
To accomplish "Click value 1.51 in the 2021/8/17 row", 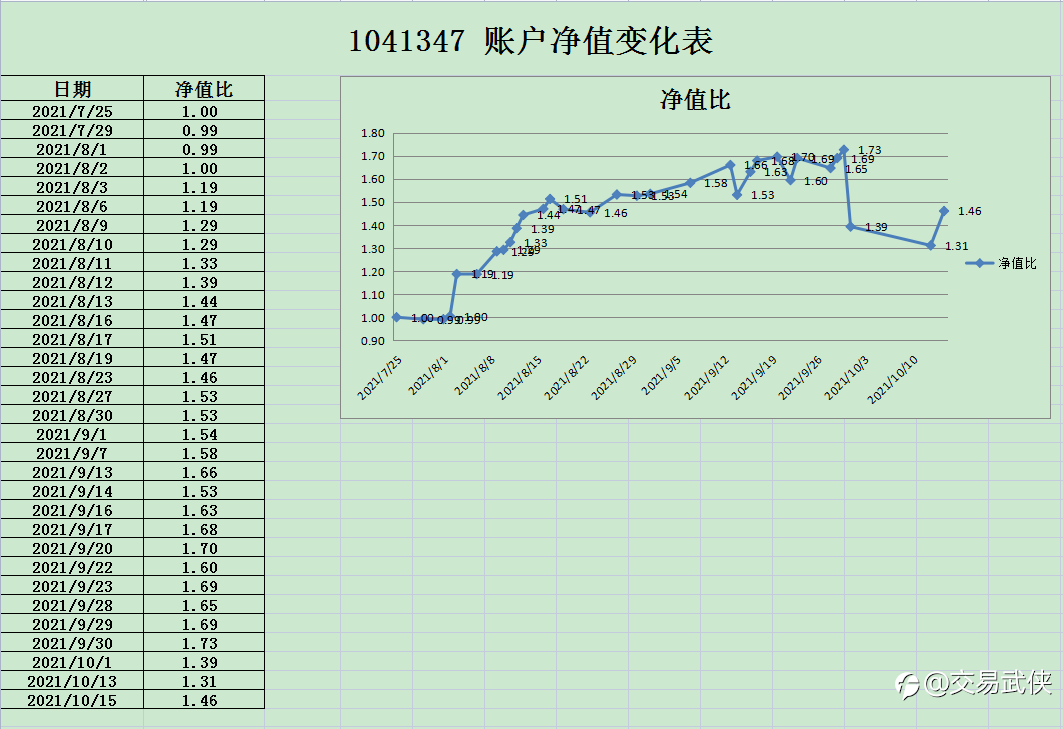I will [x=203, y=339].
